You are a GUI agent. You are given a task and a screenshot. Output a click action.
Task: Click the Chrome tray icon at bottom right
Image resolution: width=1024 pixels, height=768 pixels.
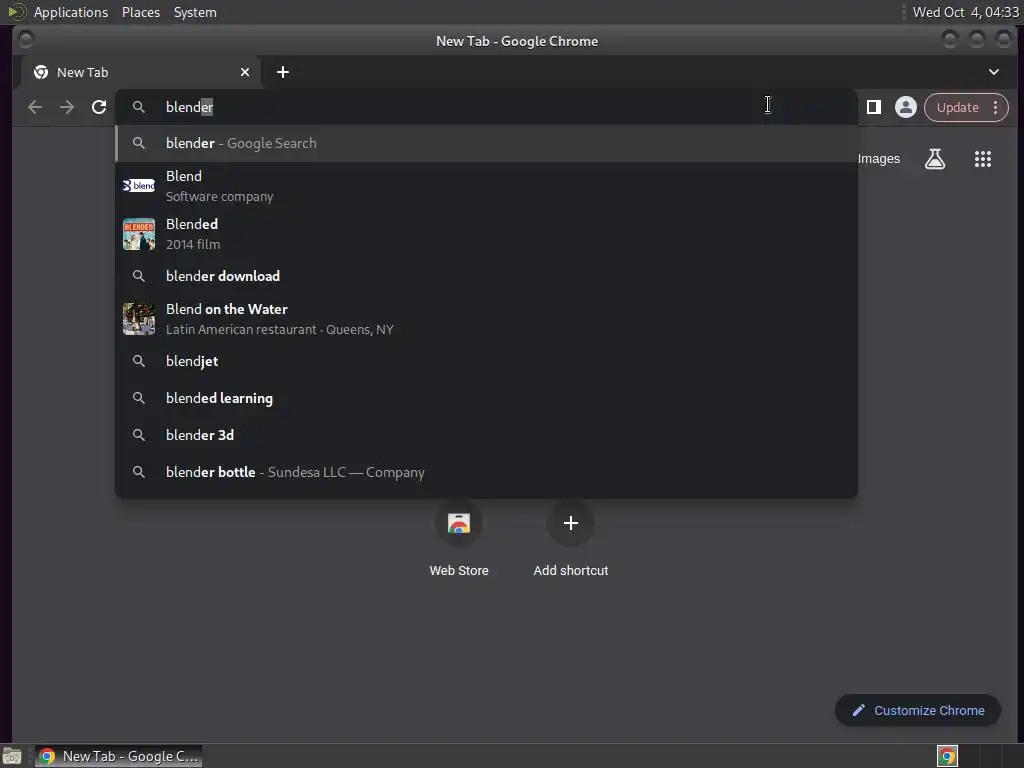(947, 756)
